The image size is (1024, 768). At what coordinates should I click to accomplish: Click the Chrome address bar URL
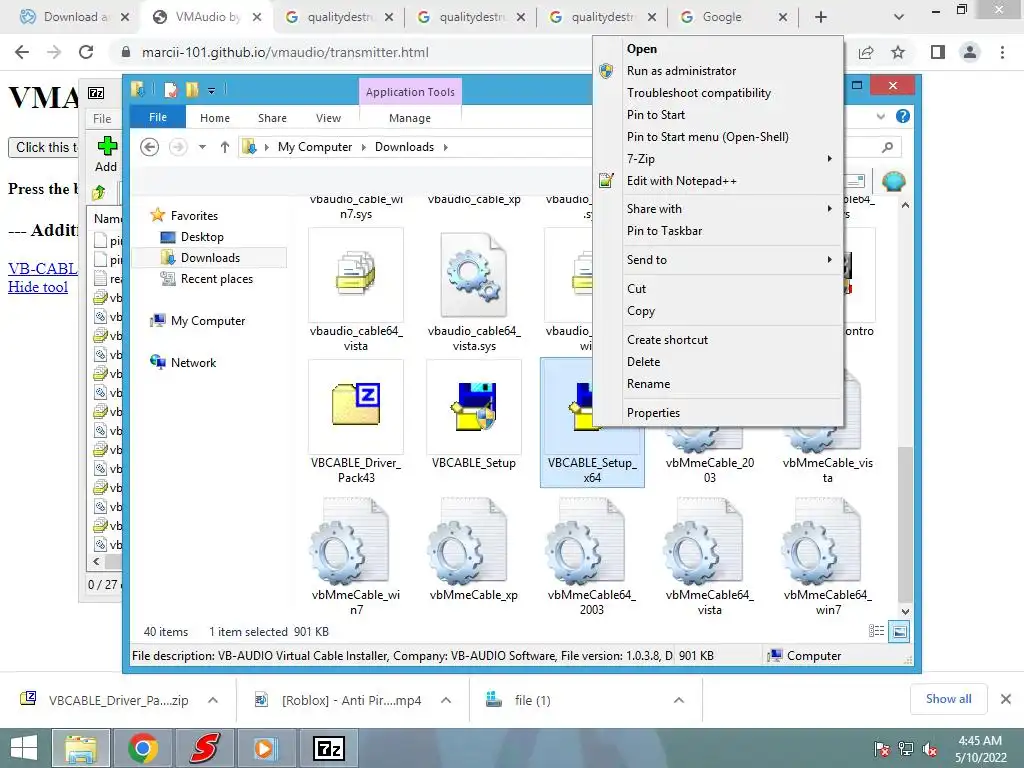pyautogui.click(x=285, y=52)
